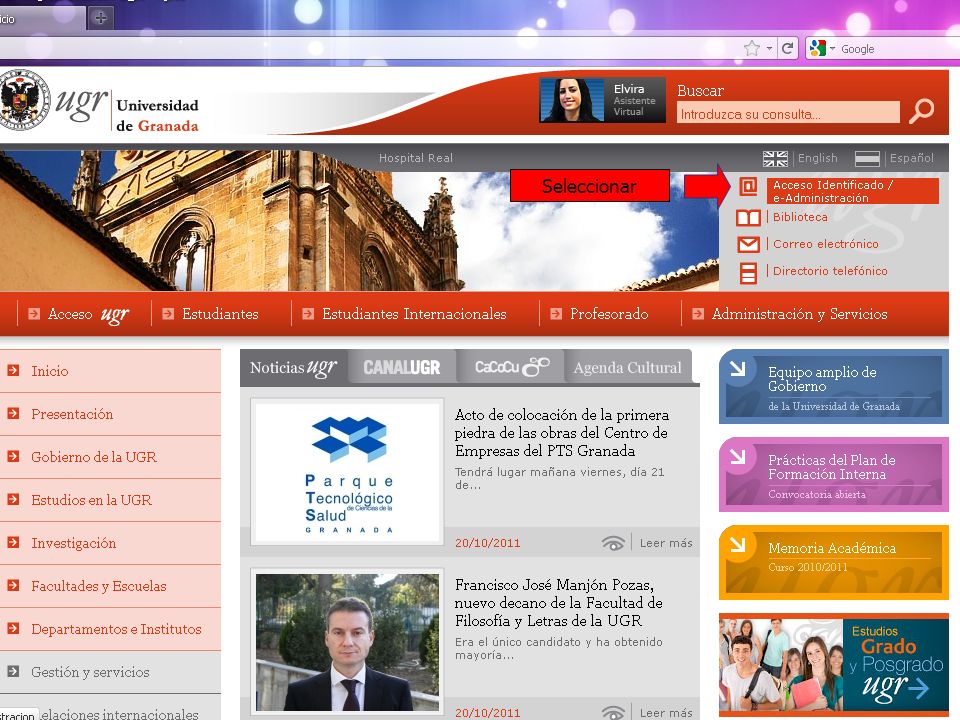The width and height of the screenshot is (960, 720).
Task: Reload the page using the refresh icon
Action: pyautogui.click(x=788, y=48)
